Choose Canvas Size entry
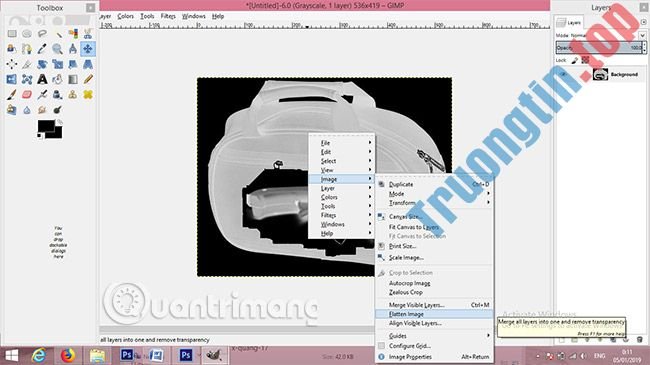Screen dimensions: 650x365 [x=434, y=217]
